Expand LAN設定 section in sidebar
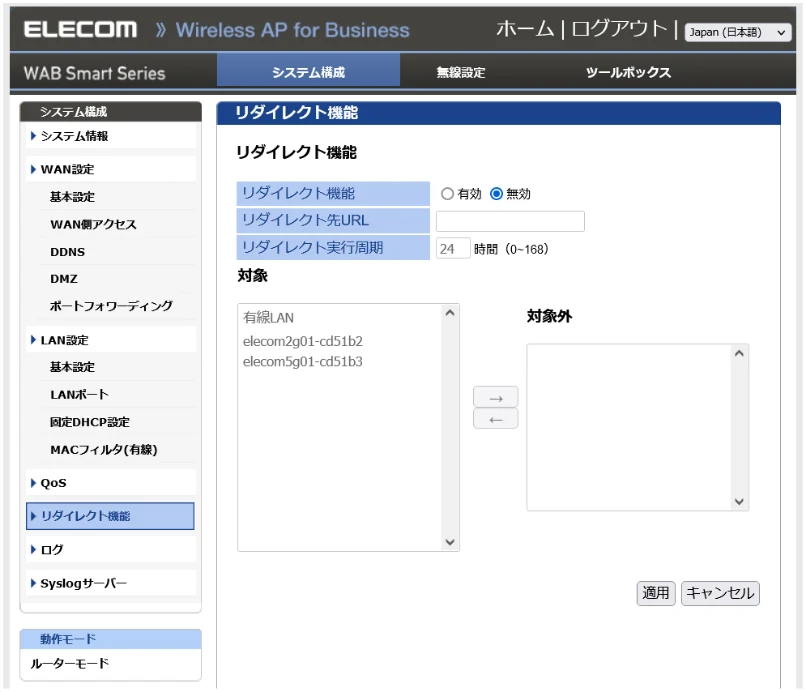Screen dimensions: 806x692 click(x=111, y=340)
